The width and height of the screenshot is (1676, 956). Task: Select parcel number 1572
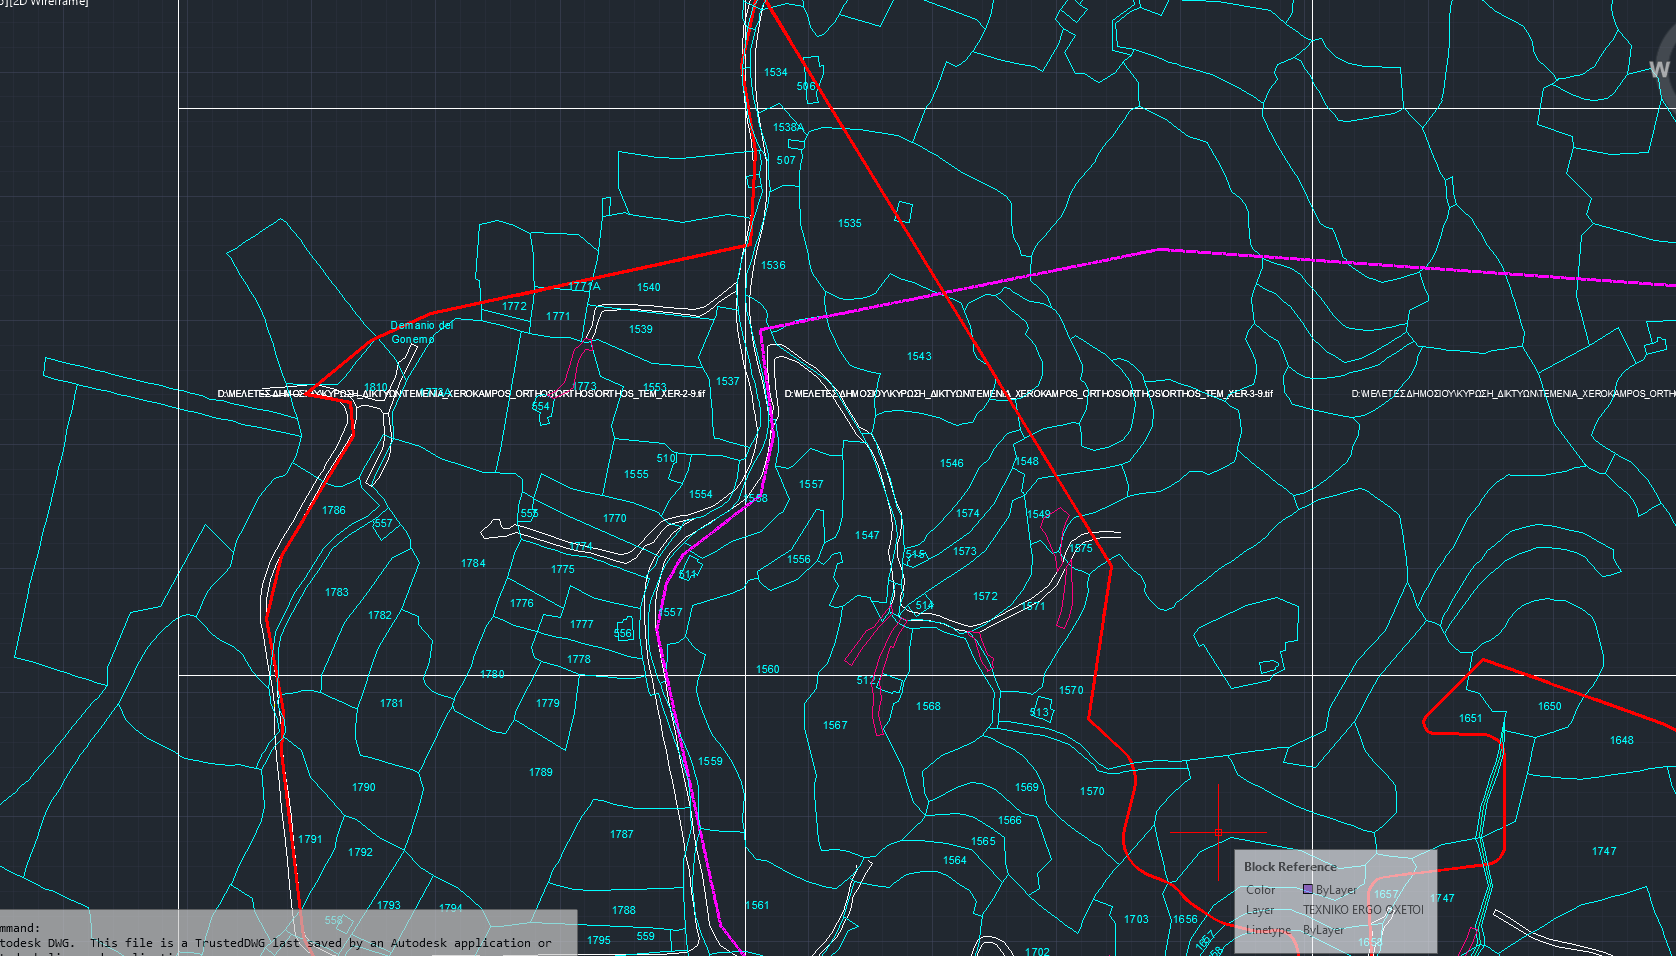click(x=985, y=597)
